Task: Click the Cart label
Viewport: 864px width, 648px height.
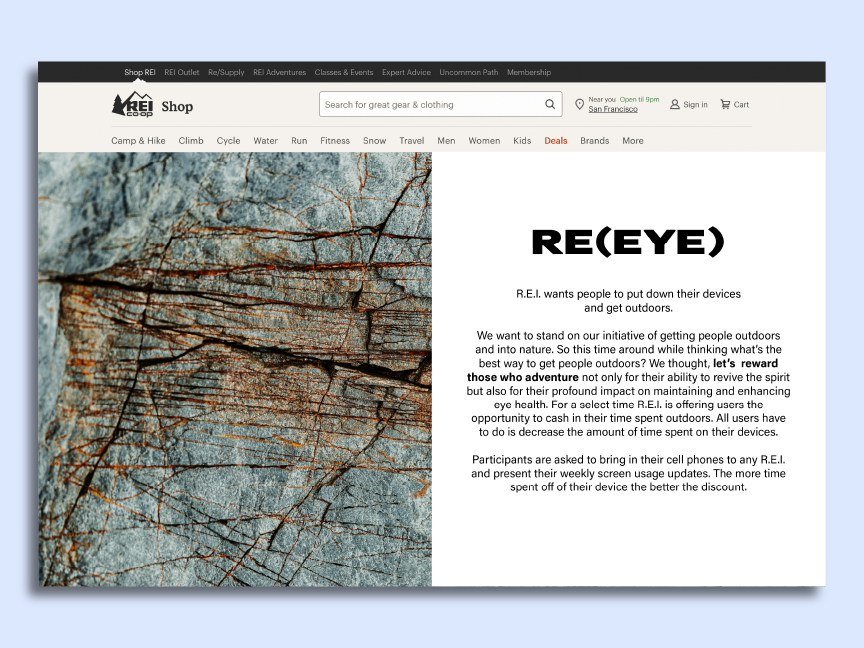Action: 741,104
